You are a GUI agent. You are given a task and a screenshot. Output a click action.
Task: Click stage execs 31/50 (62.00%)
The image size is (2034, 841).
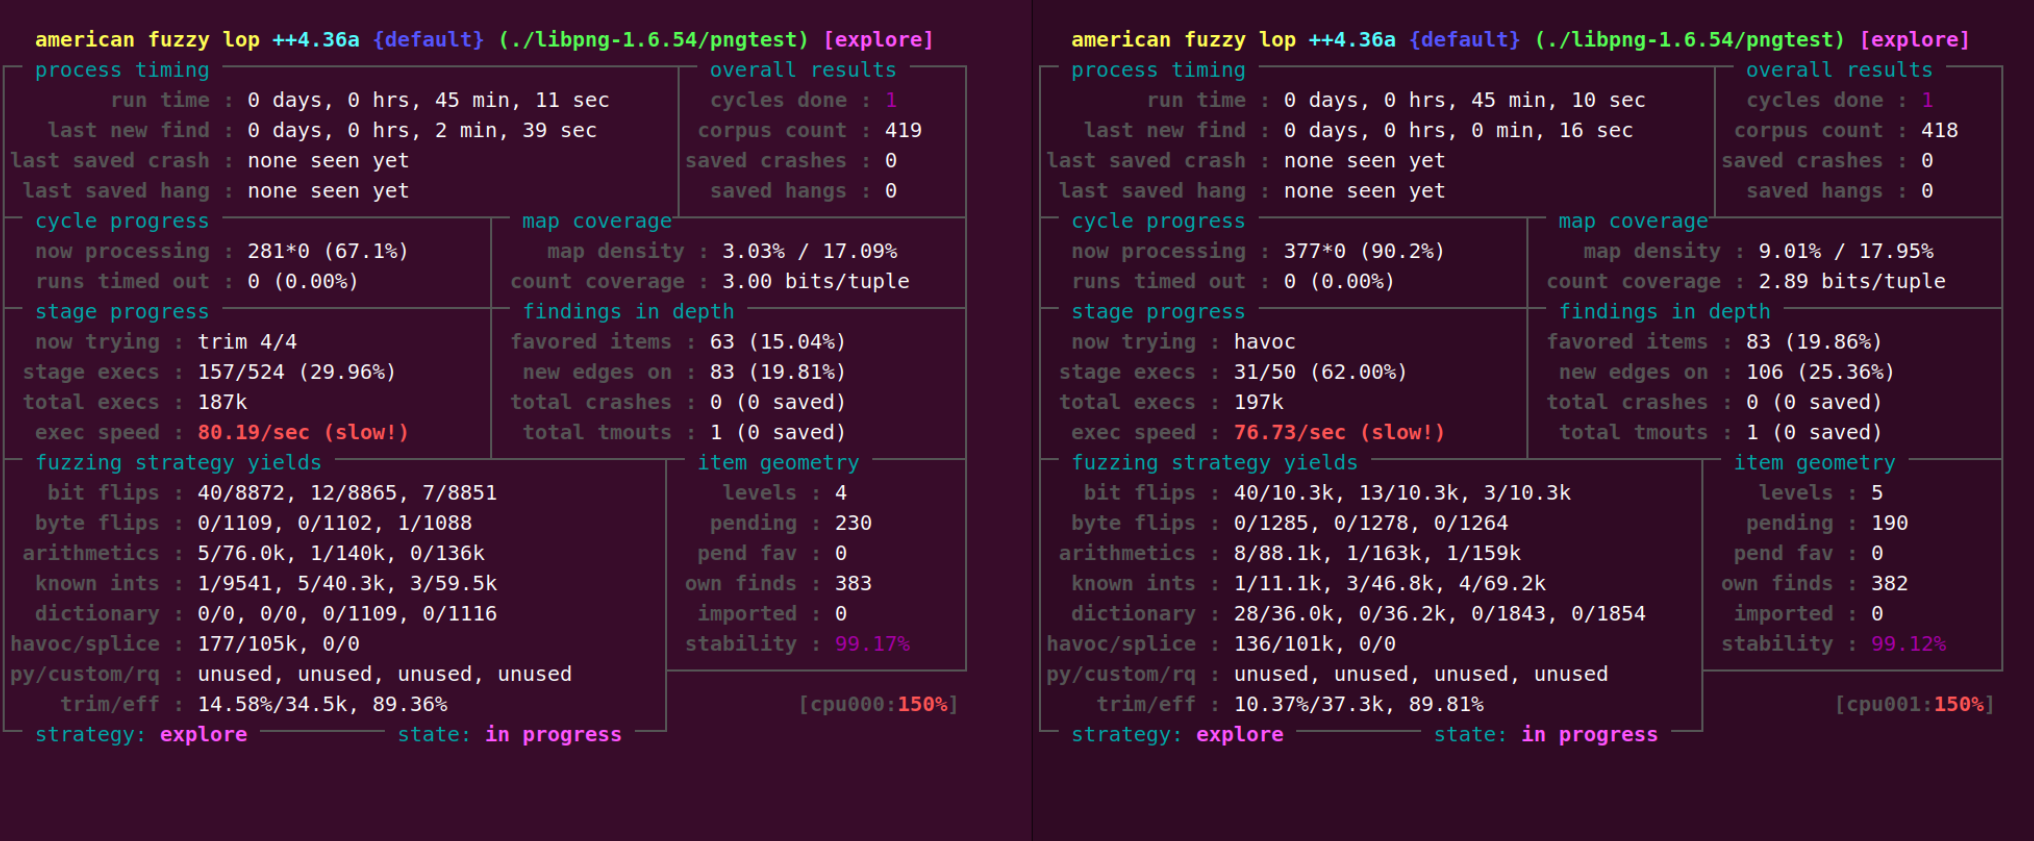click(x=1320, y=372)
